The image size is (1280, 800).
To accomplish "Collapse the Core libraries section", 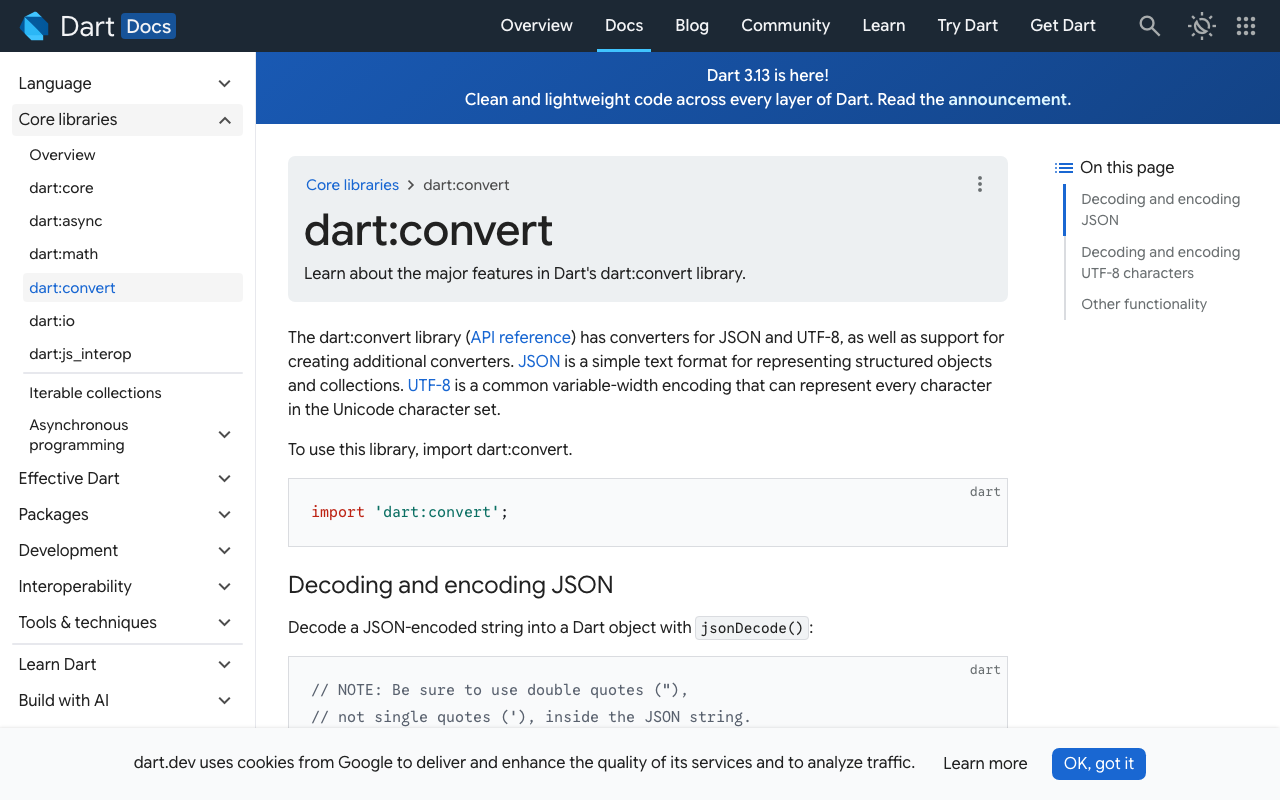I will coord(127,120).
